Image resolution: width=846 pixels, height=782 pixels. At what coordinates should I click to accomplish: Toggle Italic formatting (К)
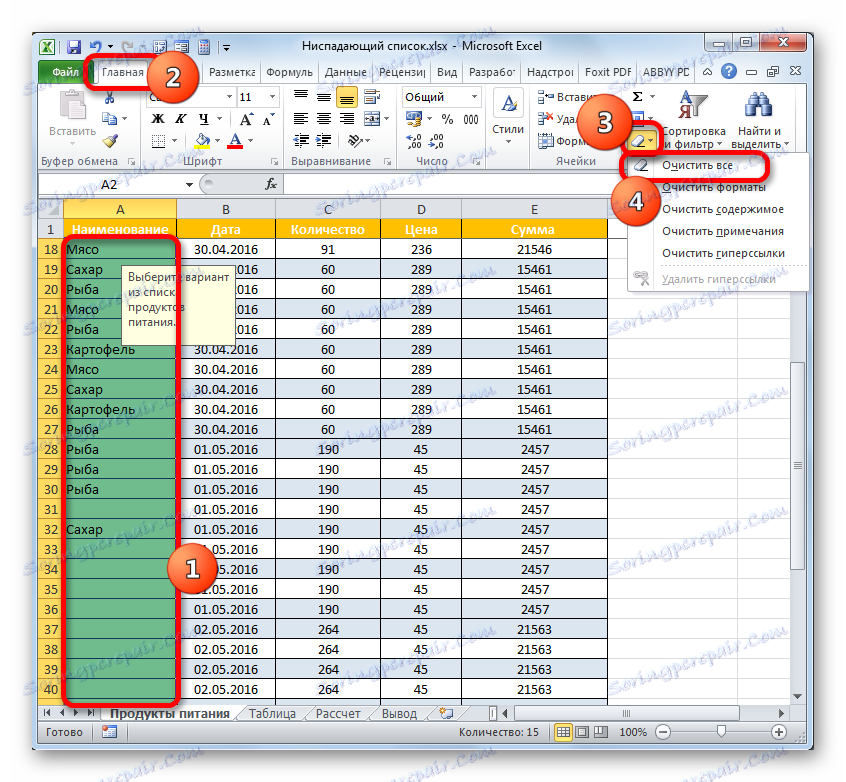180,119
